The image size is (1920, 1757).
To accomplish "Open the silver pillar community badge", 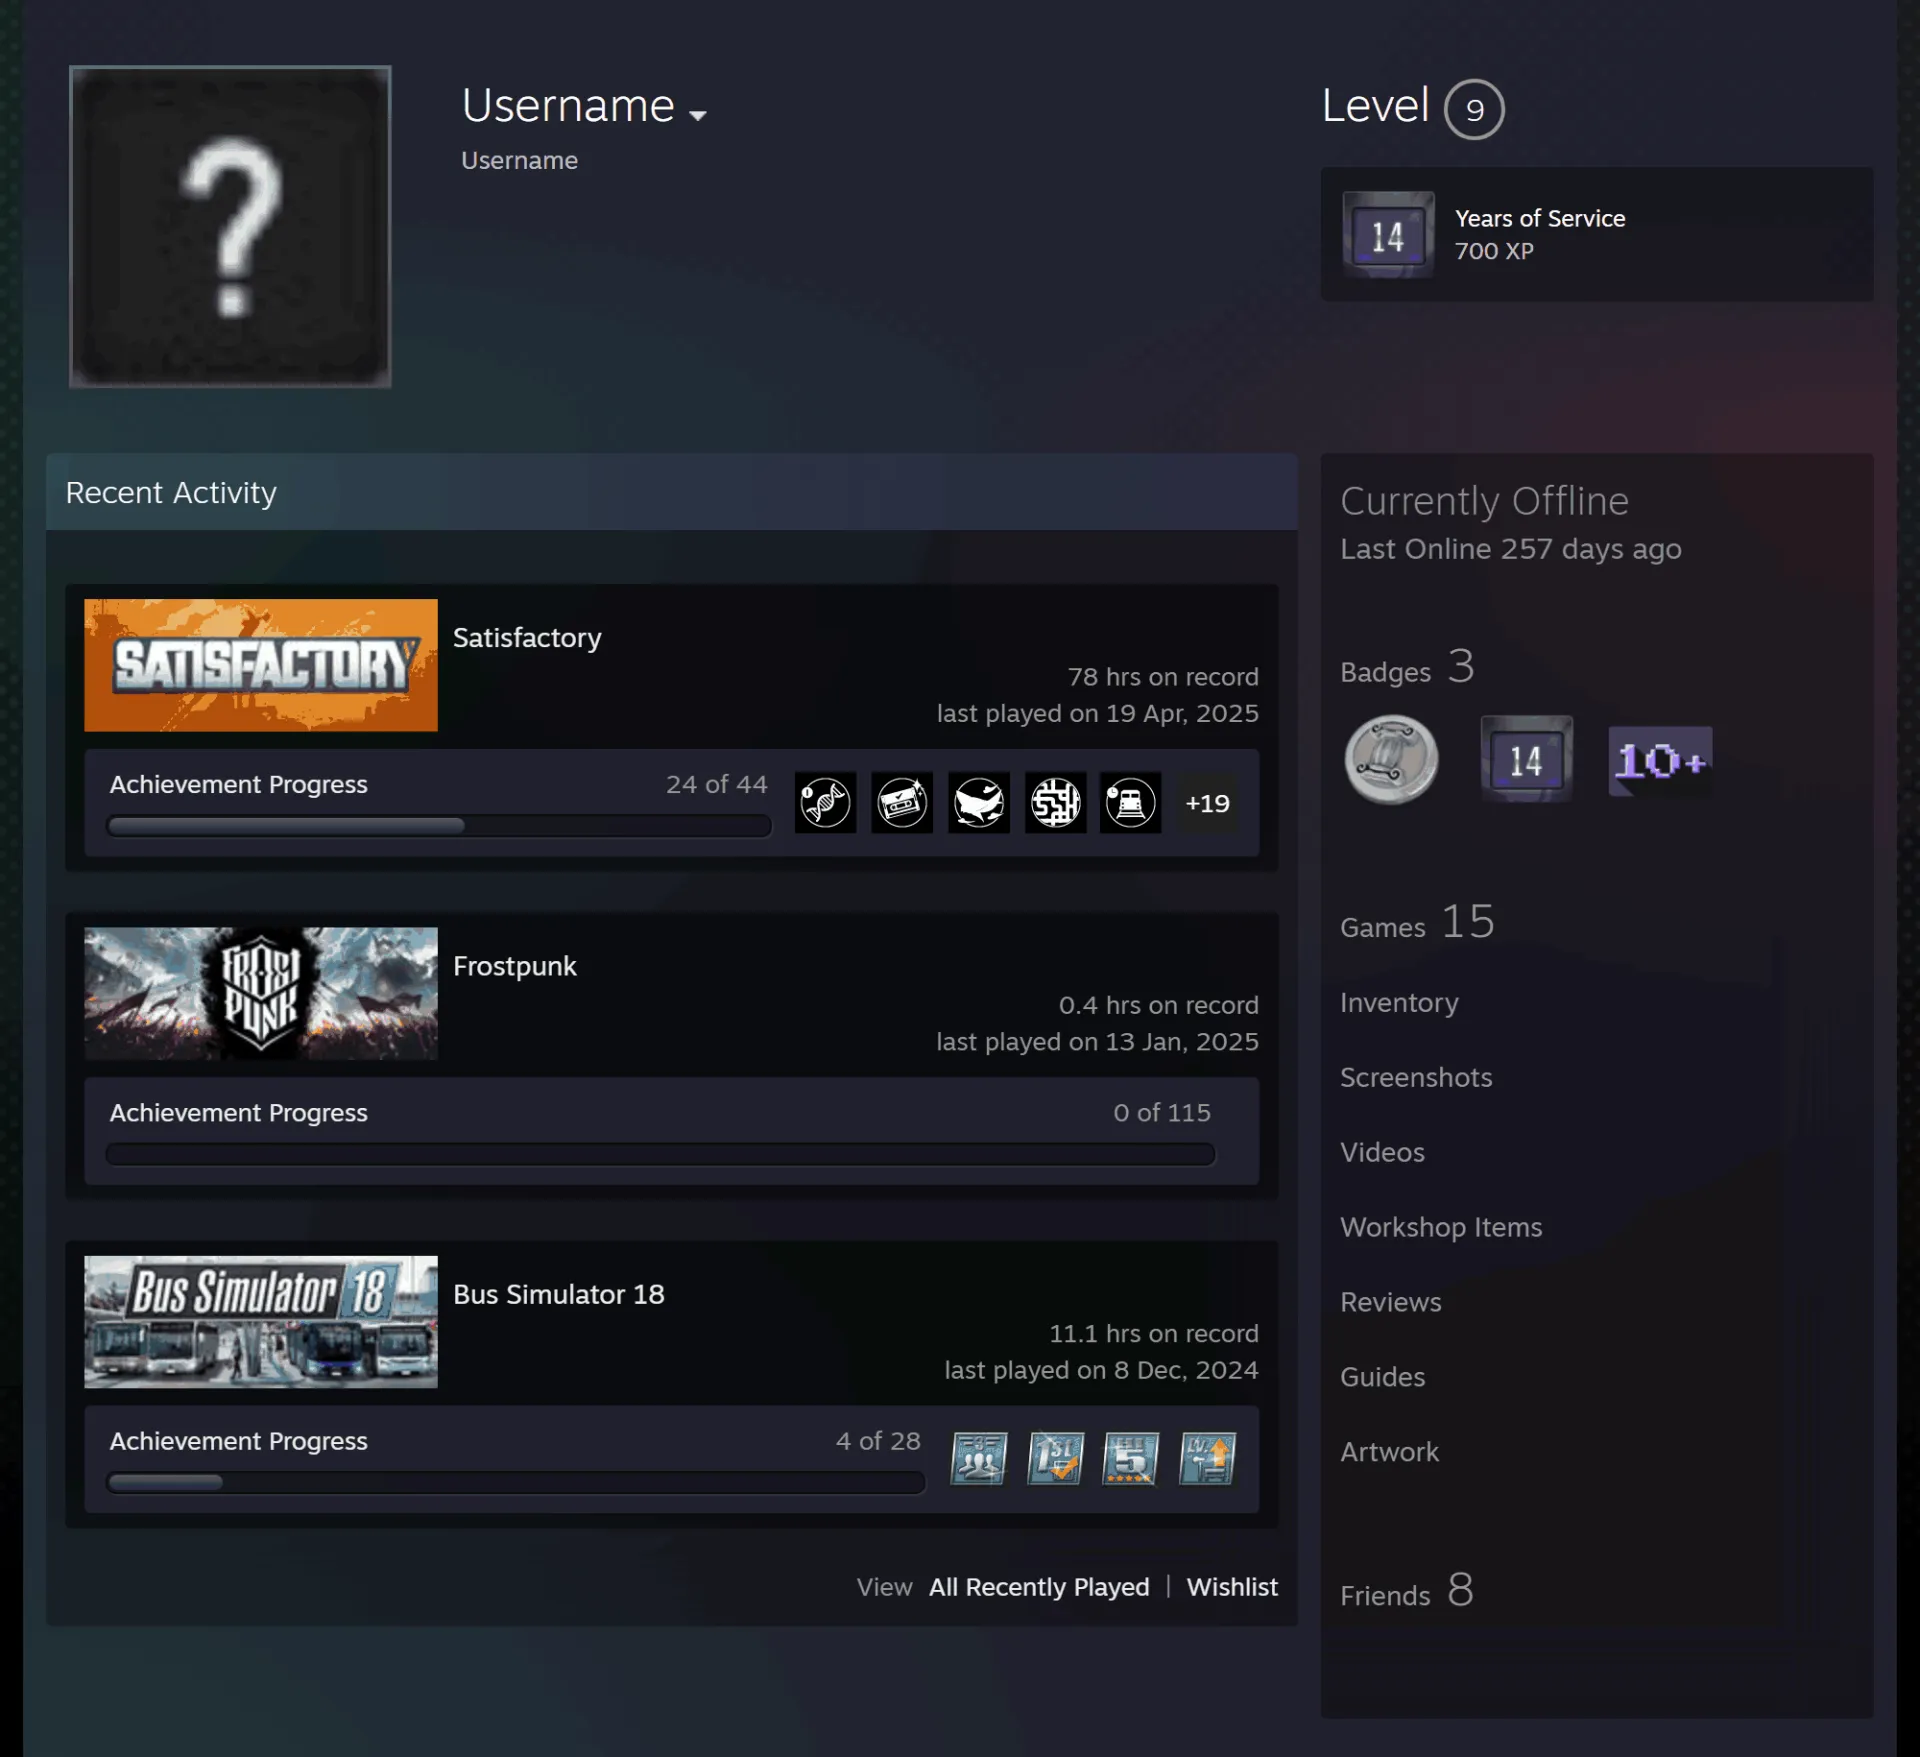I will pos(1391,759).
